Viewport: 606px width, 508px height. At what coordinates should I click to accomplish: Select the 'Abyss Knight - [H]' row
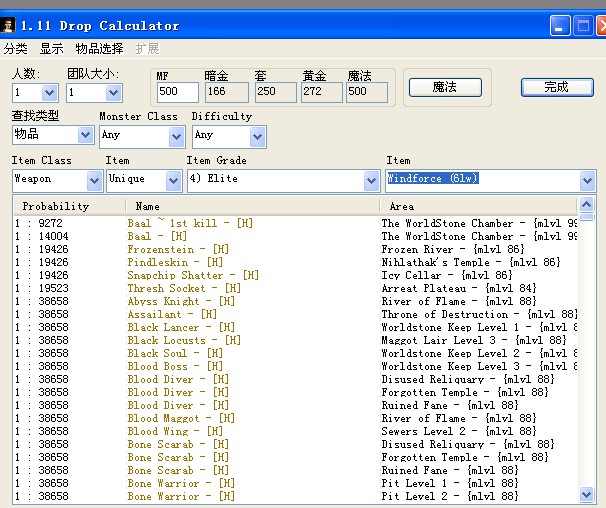(x=296, y=301)
